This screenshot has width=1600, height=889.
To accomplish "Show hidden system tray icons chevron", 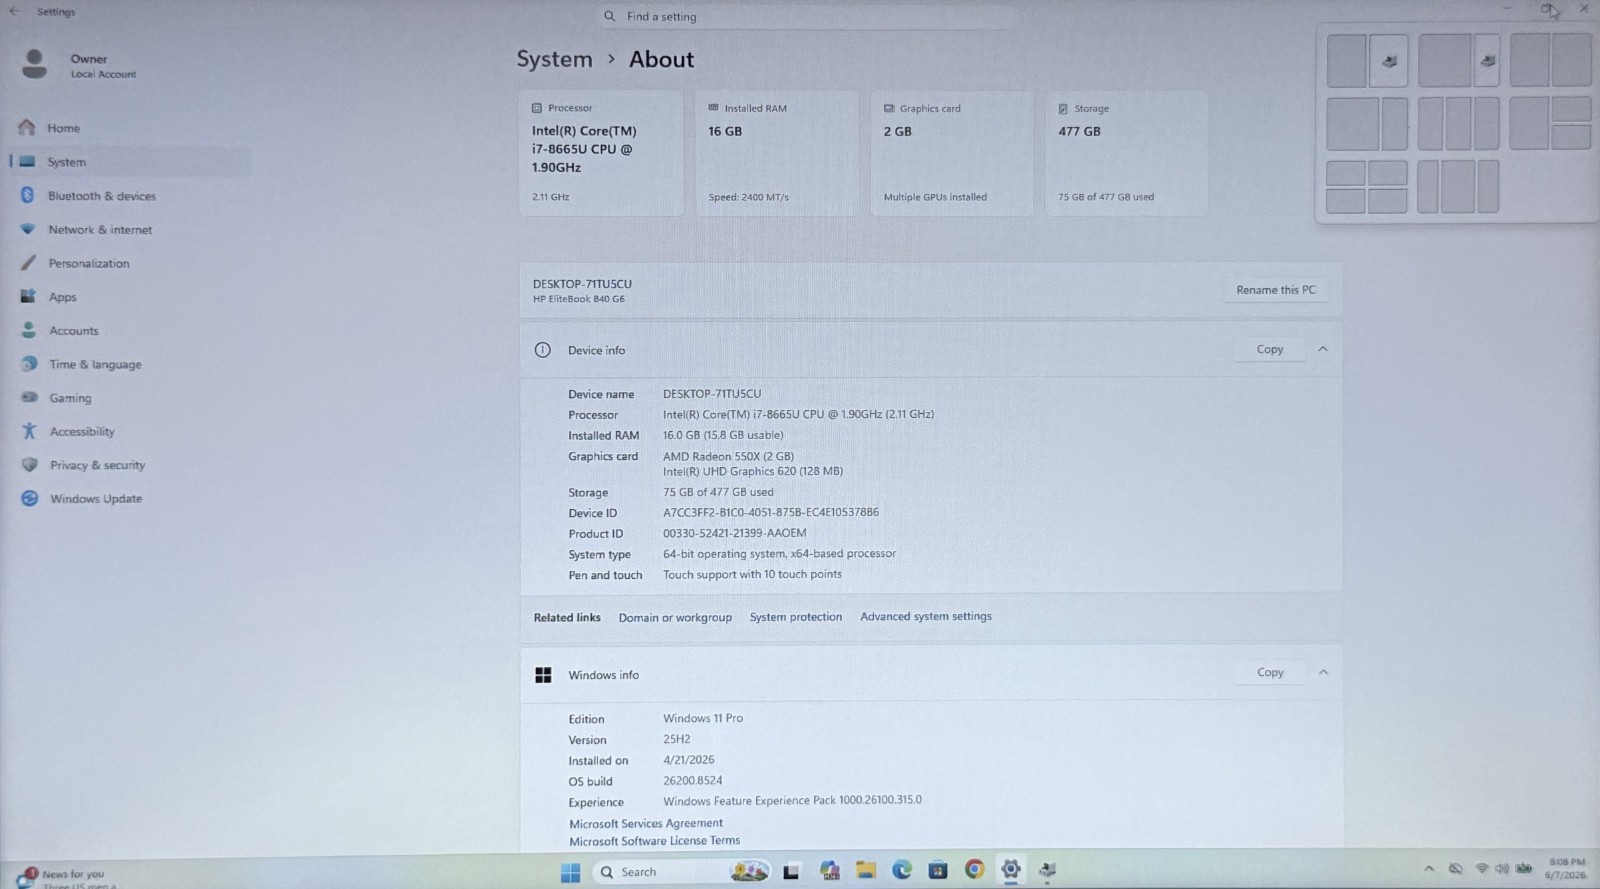I will point(1429,869).
